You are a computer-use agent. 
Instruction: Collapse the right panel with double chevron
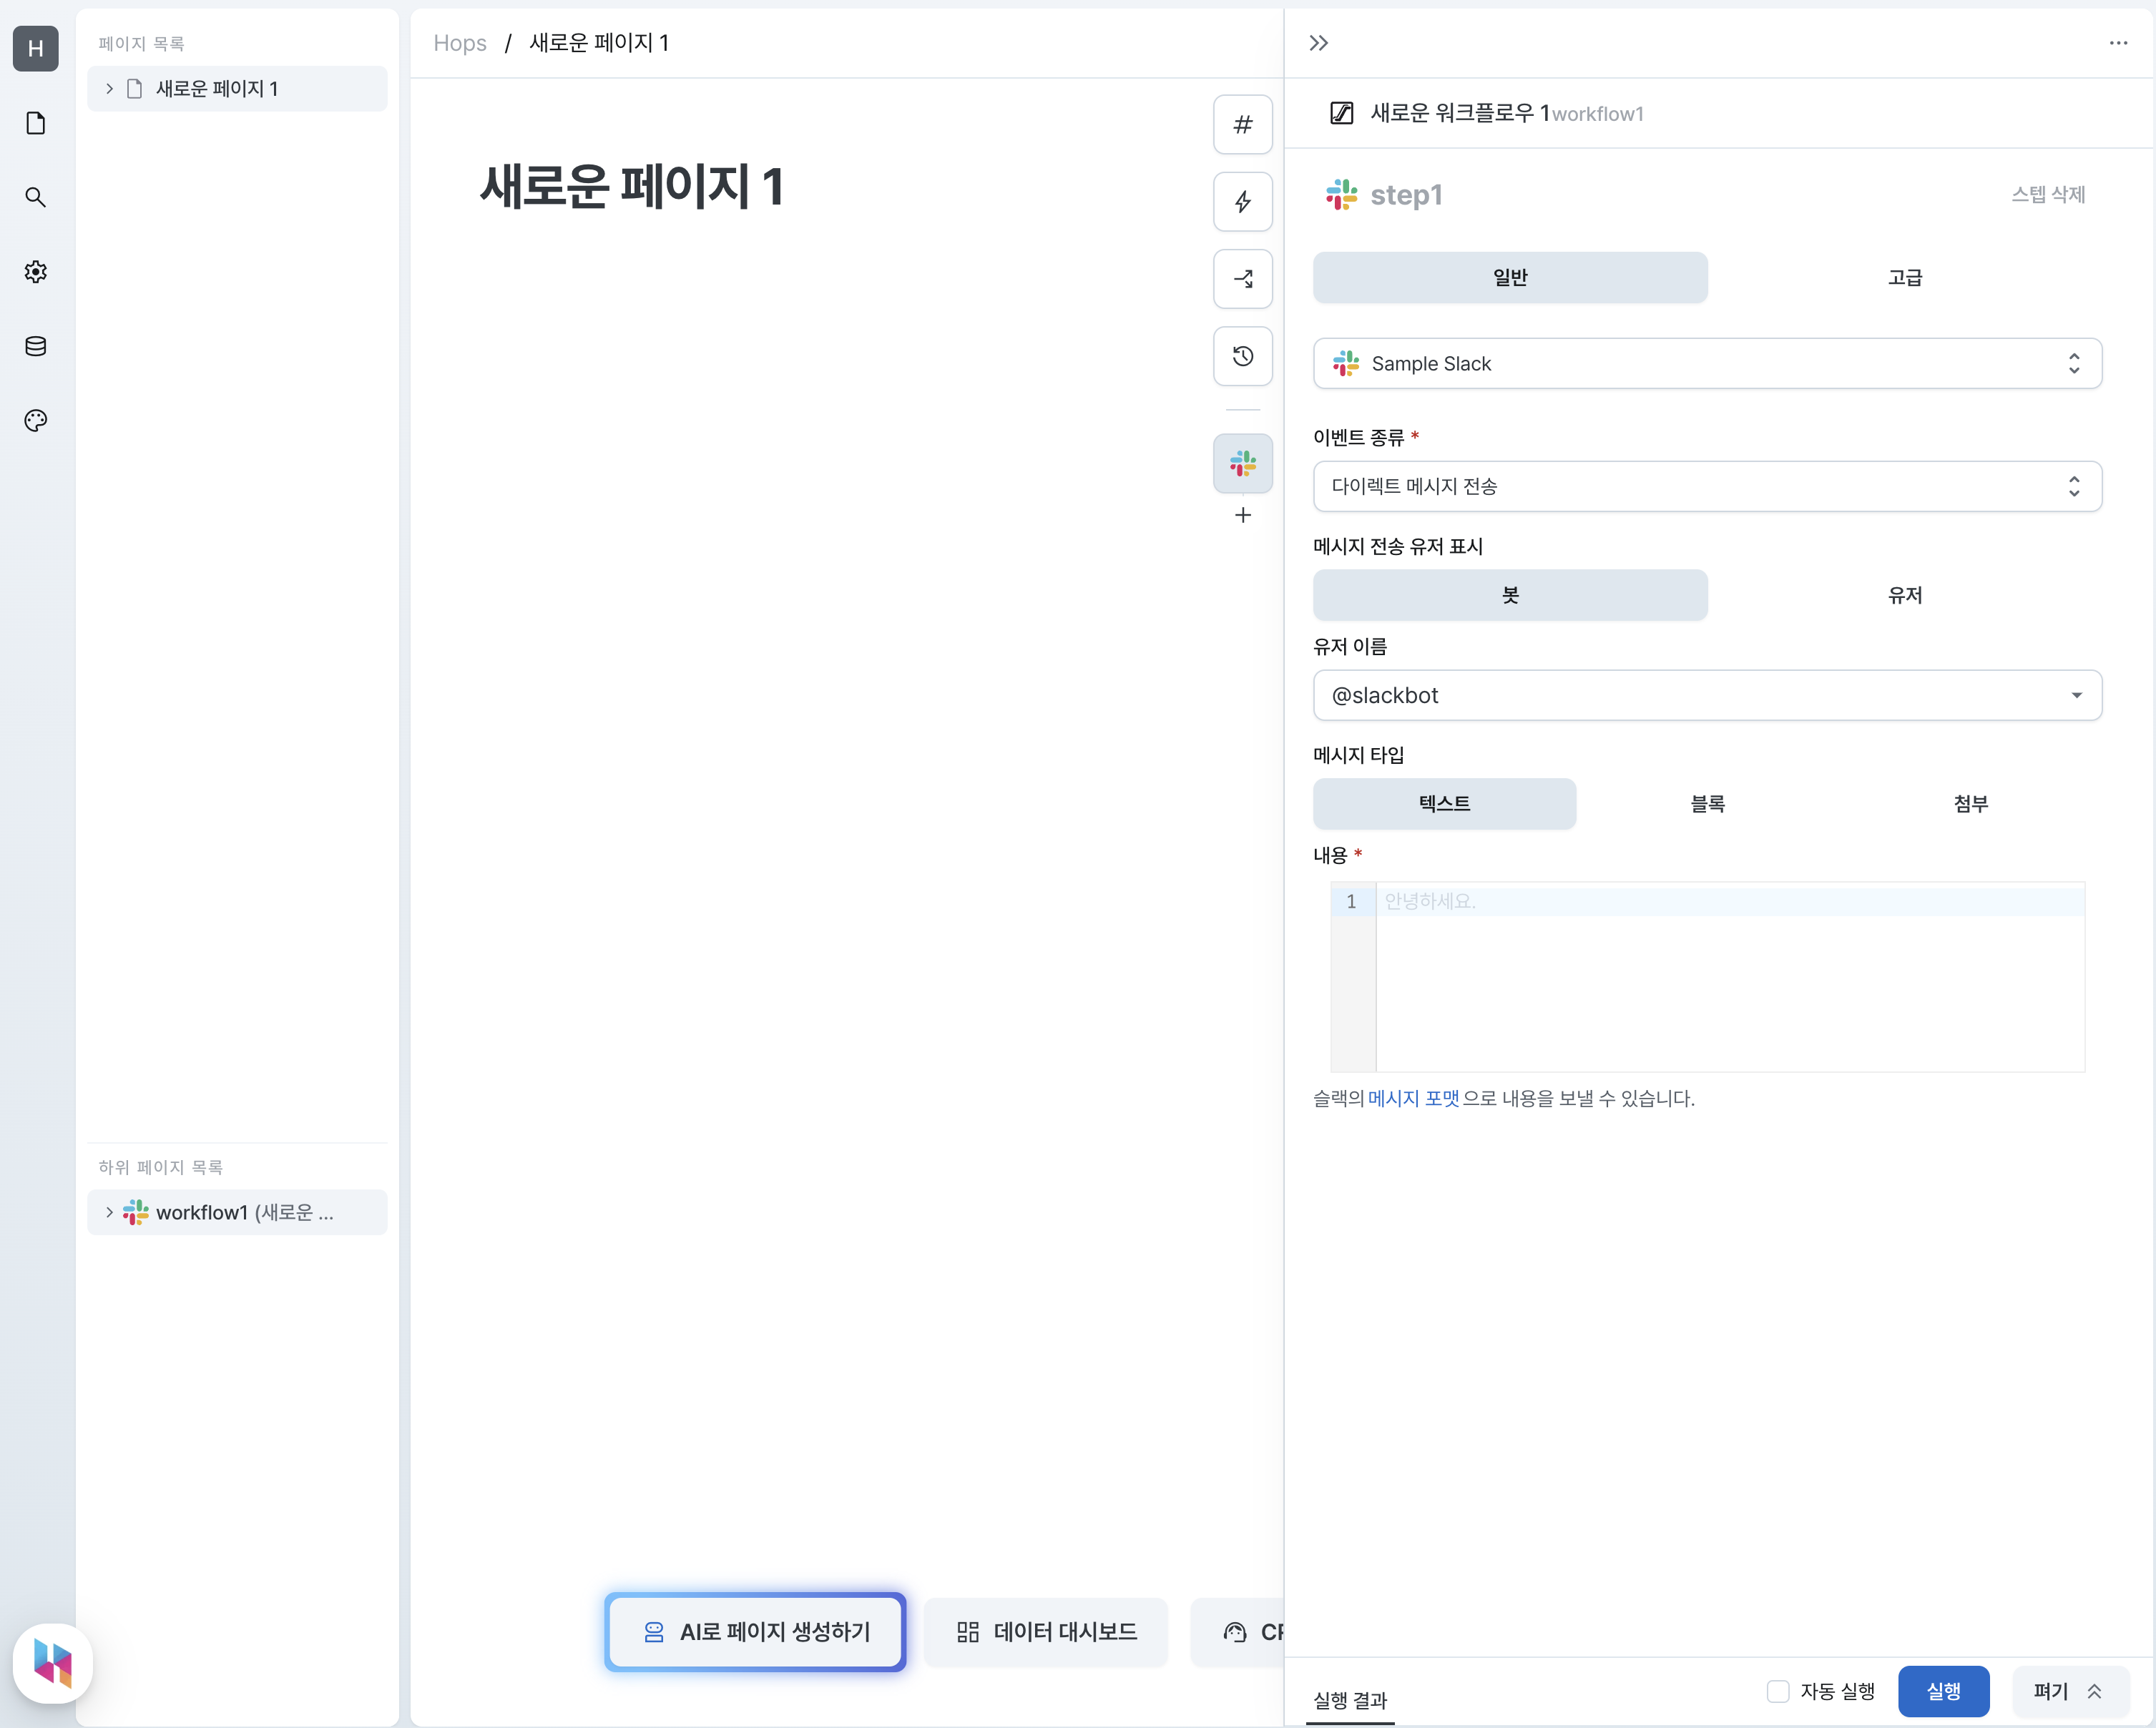point(1319,43)
